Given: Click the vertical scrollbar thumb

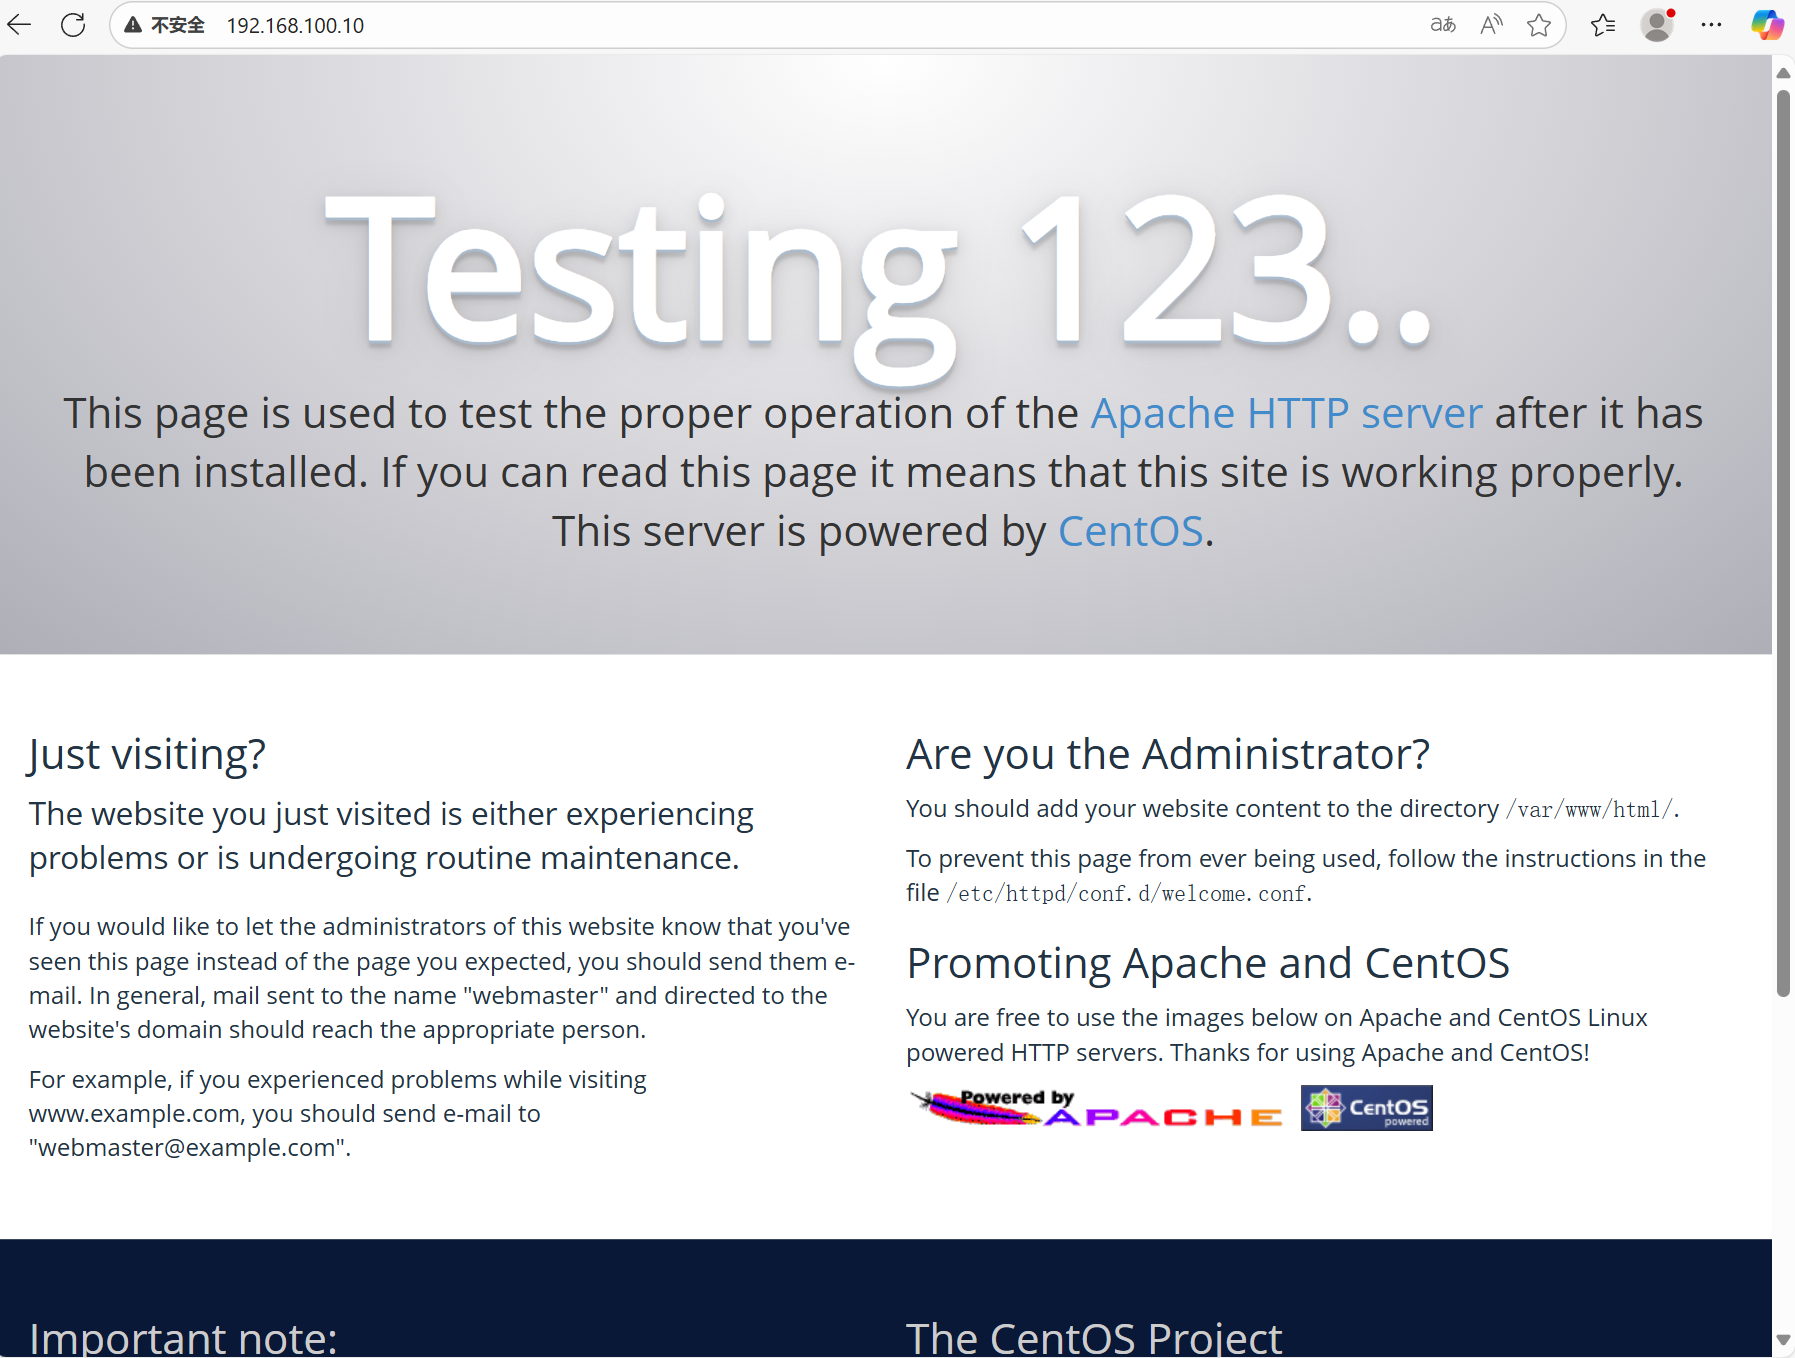Looking at the screenshot, I should 1783,543.
